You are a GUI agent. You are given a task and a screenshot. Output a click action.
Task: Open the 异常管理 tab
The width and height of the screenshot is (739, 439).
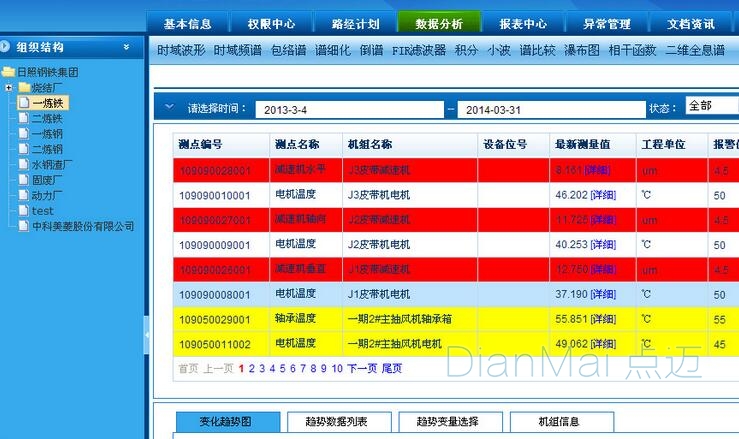tap(607, 23)
